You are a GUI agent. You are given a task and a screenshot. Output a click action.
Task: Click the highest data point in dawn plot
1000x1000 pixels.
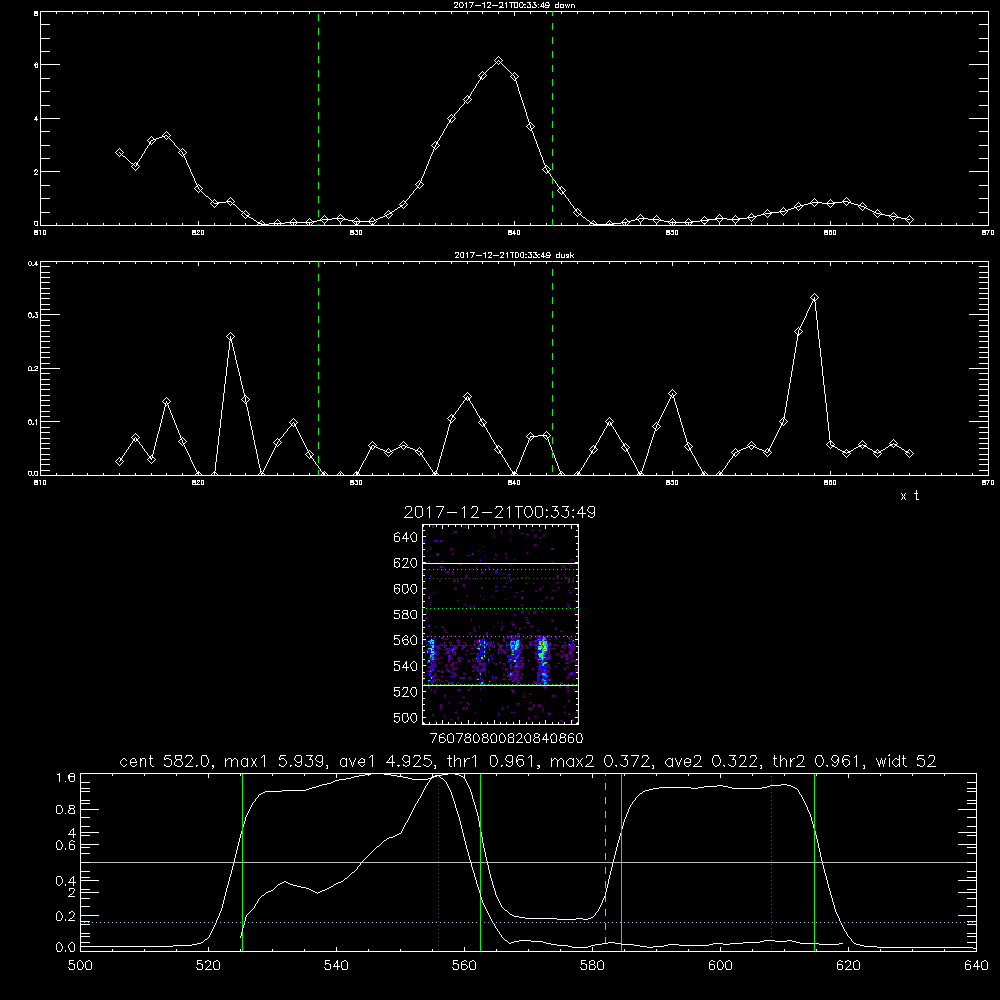(499, 61)
